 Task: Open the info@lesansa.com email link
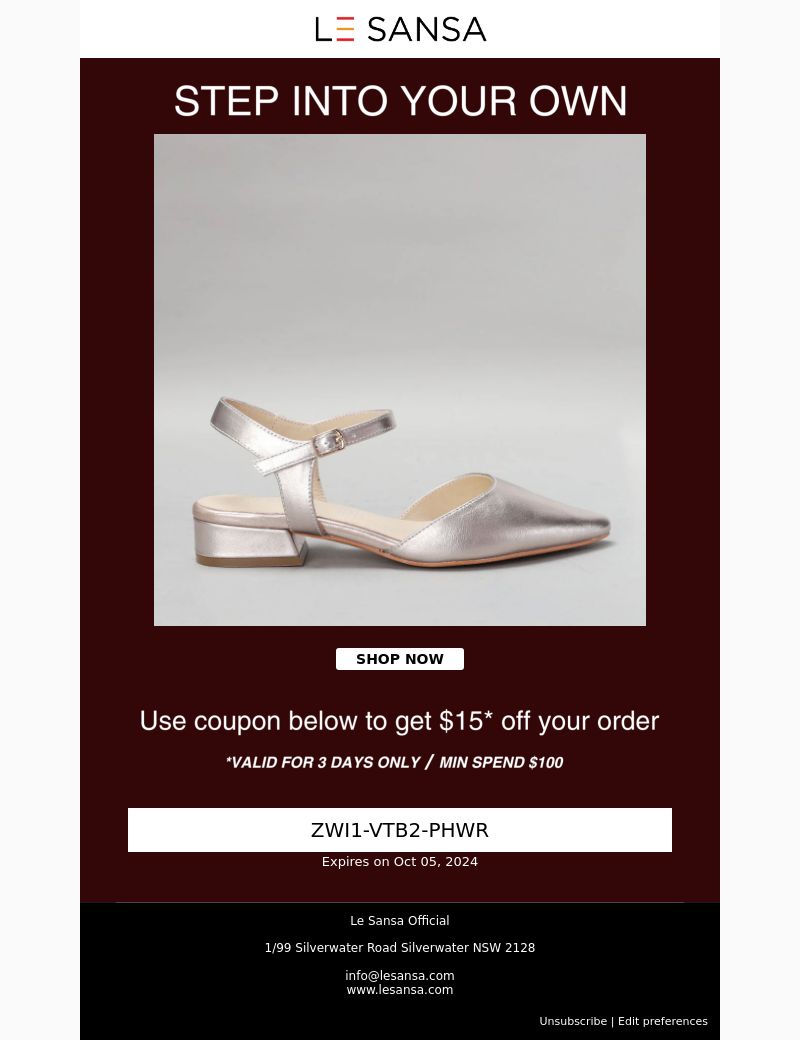[400, 976]
